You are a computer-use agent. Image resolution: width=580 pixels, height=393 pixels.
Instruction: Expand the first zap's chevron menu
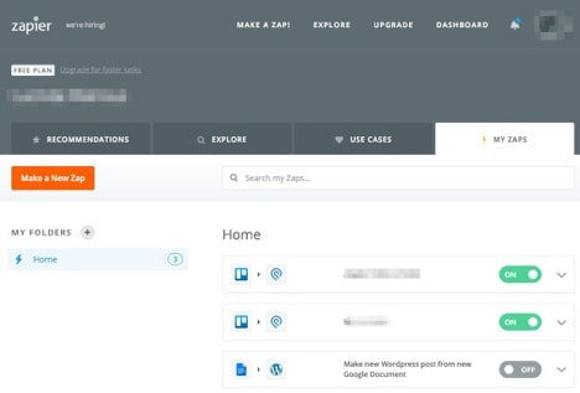[x=561, y=275]
